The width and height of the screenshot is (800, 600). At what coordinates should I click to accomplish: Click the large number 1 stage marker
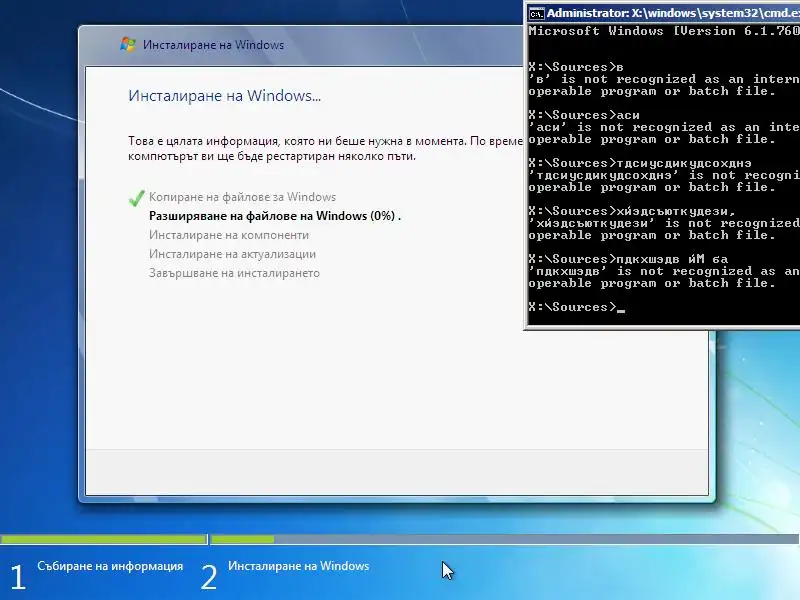coord(18,578)
